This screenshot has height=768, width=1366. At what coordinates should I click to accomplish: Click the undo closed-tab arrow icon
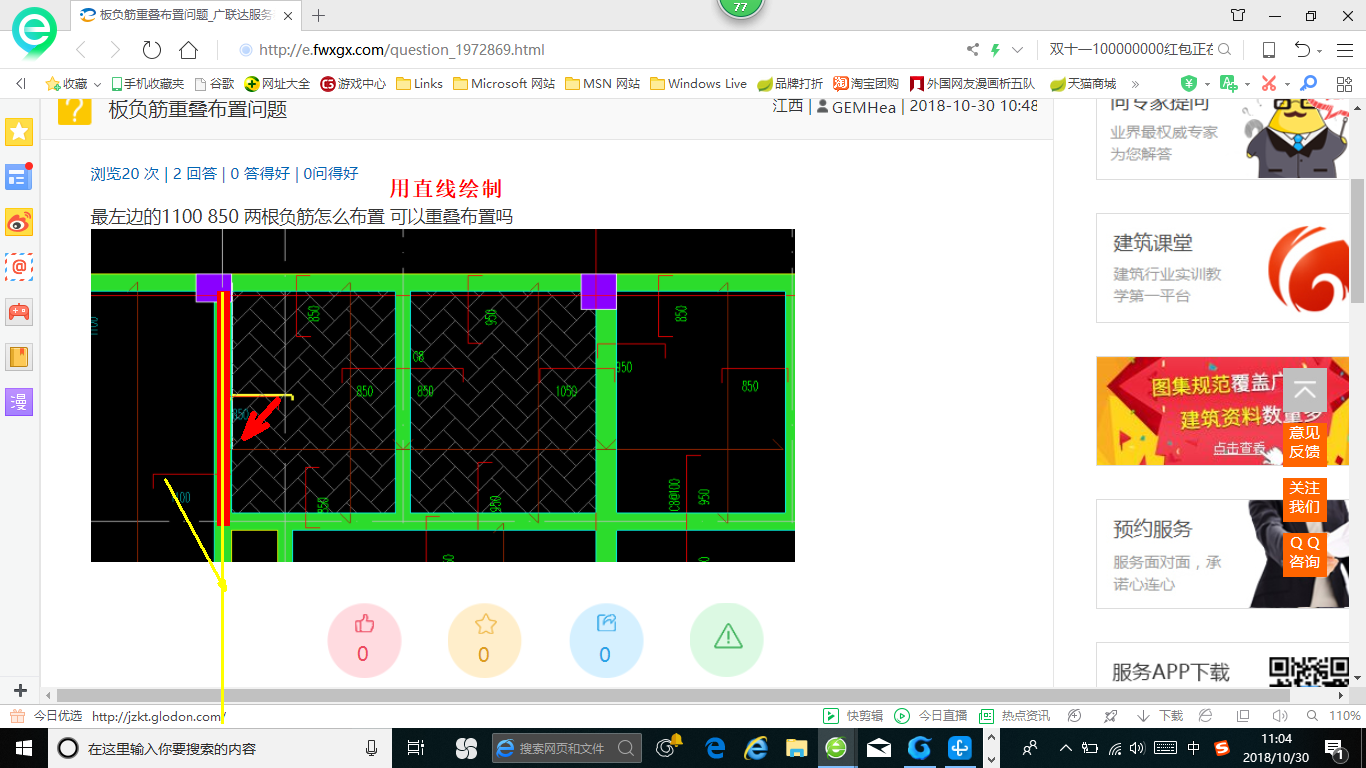point(1302,50)
